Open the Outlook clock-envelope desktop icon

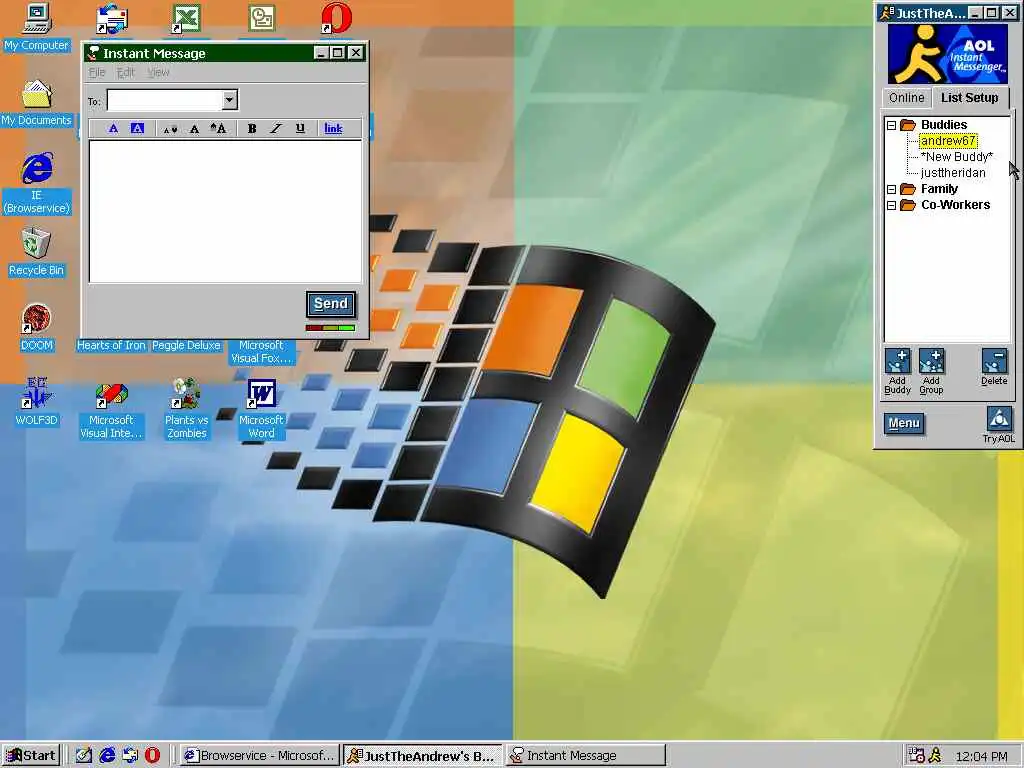(261, 18)
